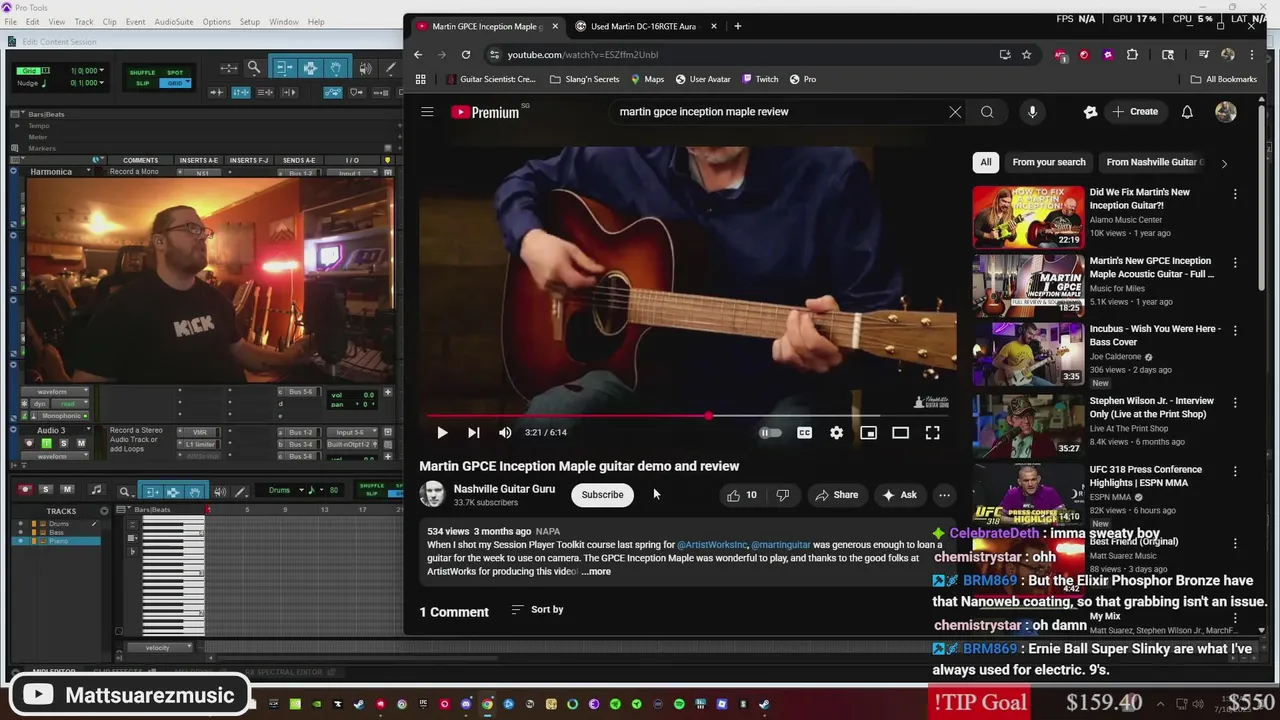1280x720 pixels.
Task: Mute the video volume speaker
Action: 505,433
